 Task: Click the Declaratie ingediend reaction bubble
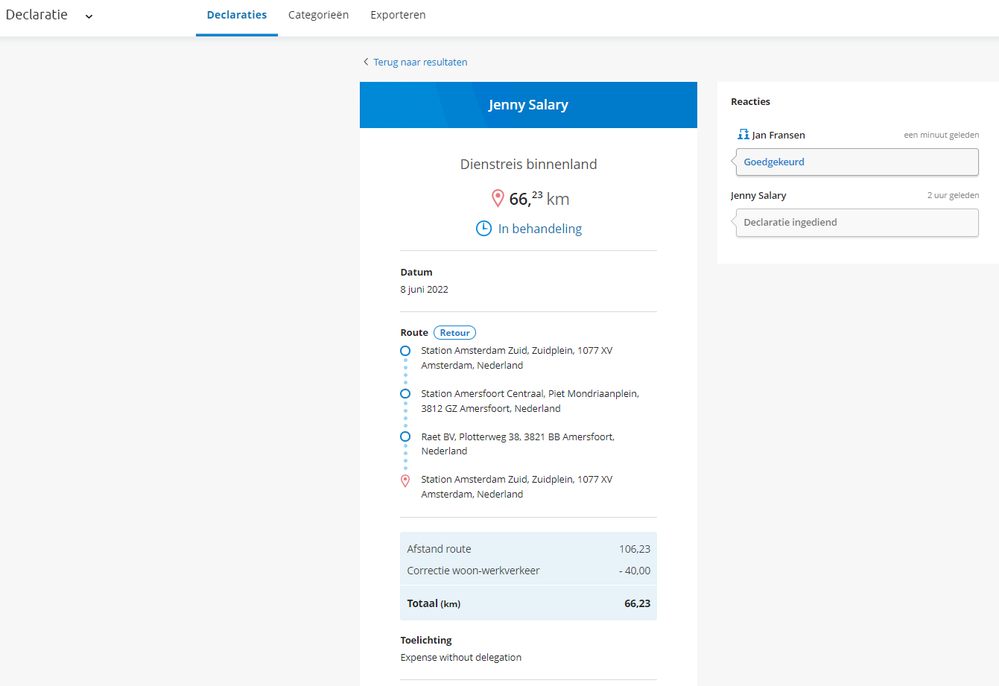(856, 222)
